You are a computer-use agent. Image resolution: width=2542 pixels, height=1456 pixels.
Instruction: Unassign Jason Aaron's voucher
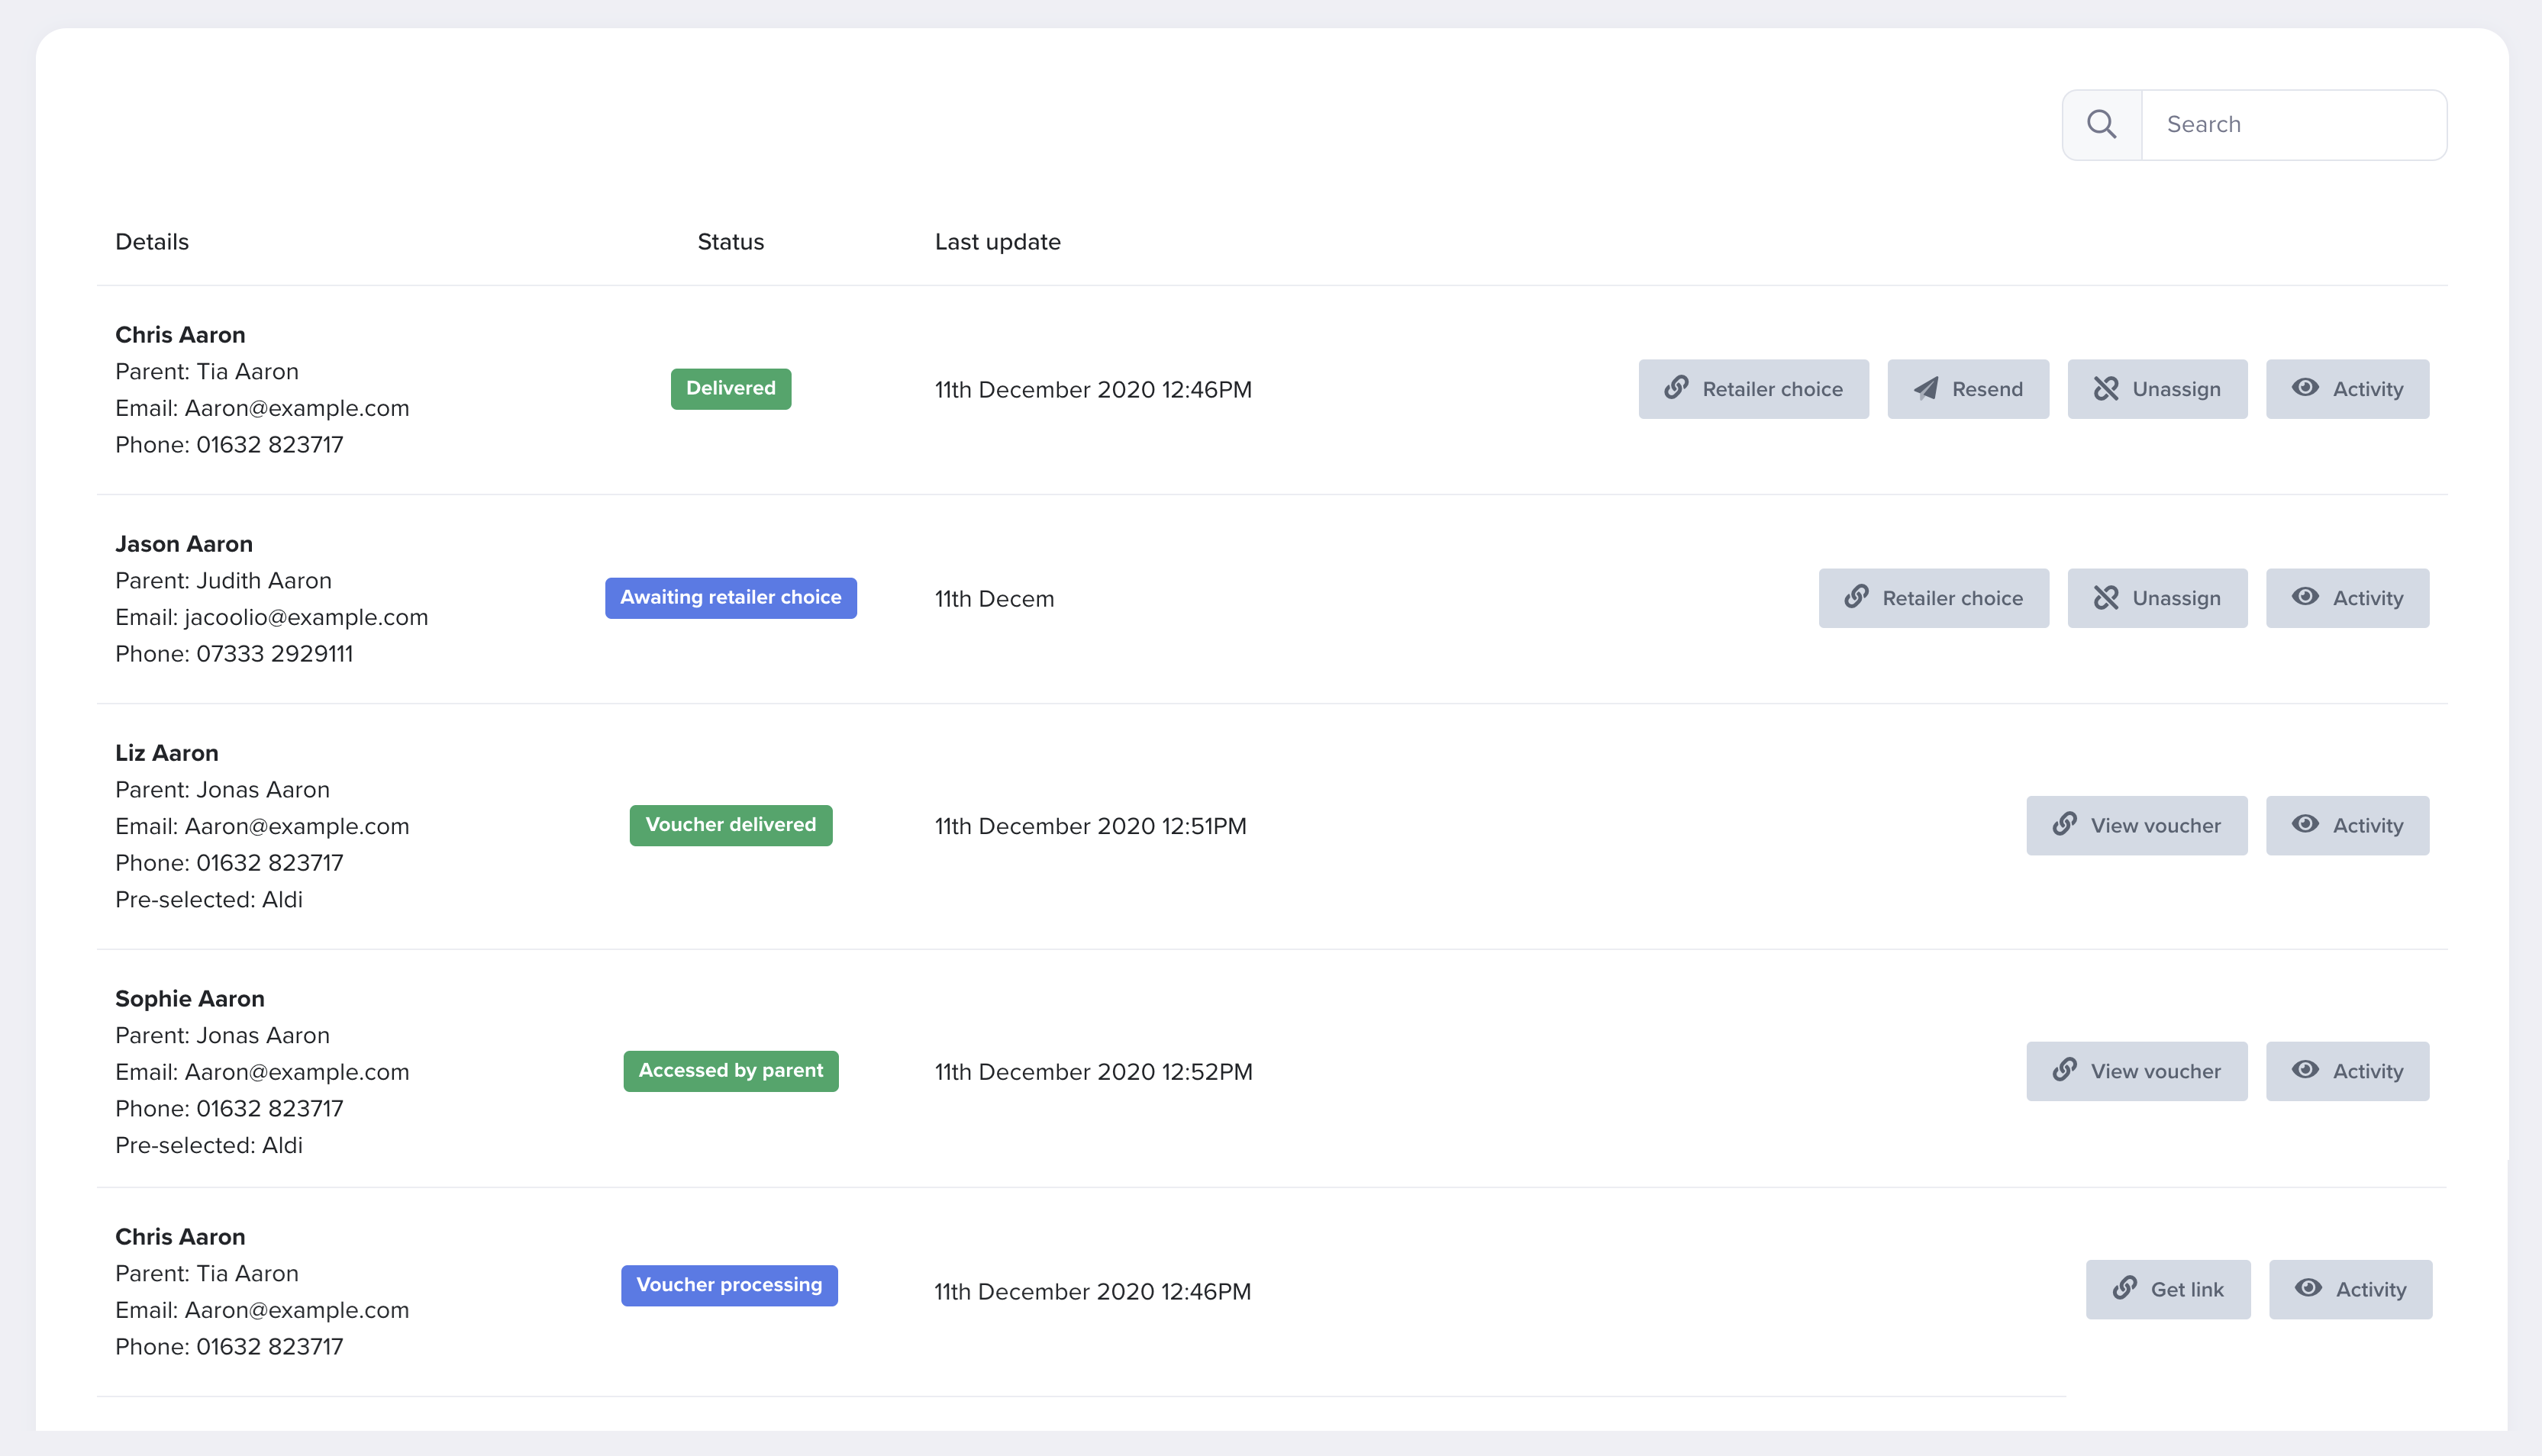2157,598
